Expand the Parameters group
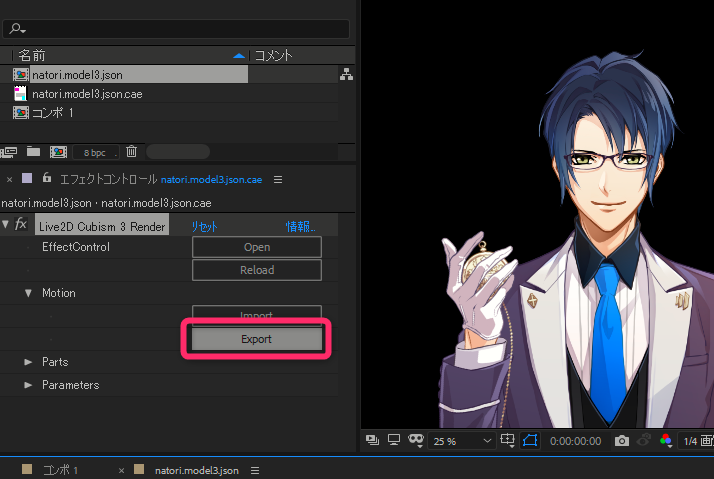 click(x=28, y=385)
